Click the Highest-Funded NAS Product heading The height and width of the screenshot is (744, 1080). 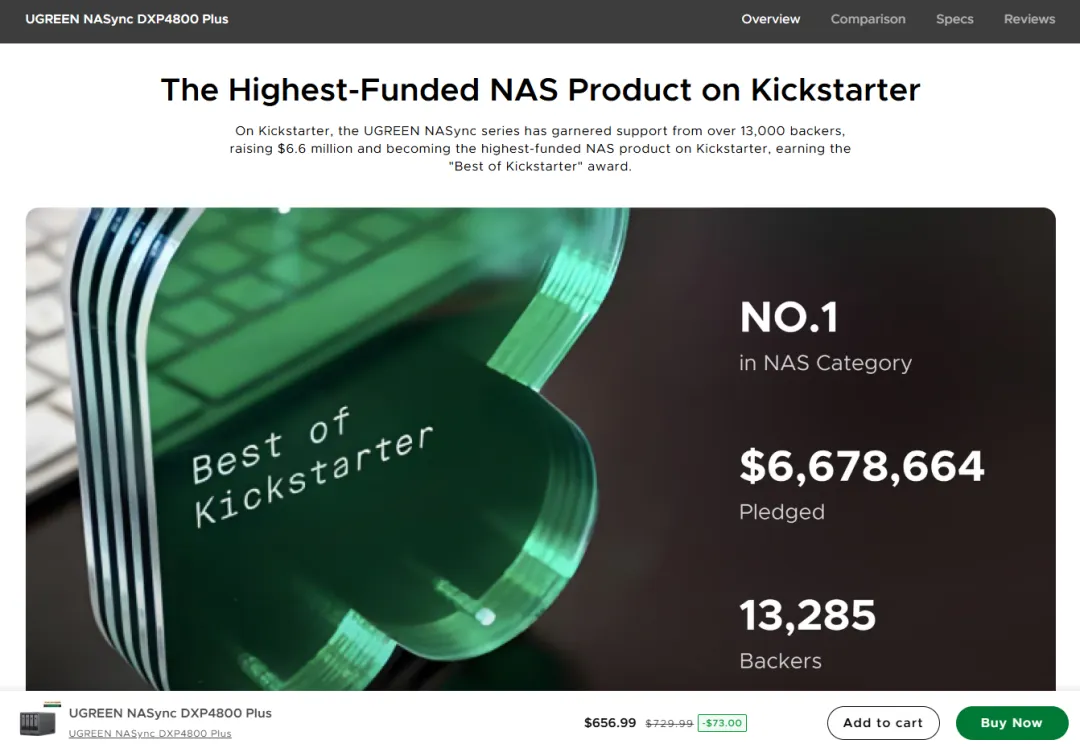[x=540, y=90]
